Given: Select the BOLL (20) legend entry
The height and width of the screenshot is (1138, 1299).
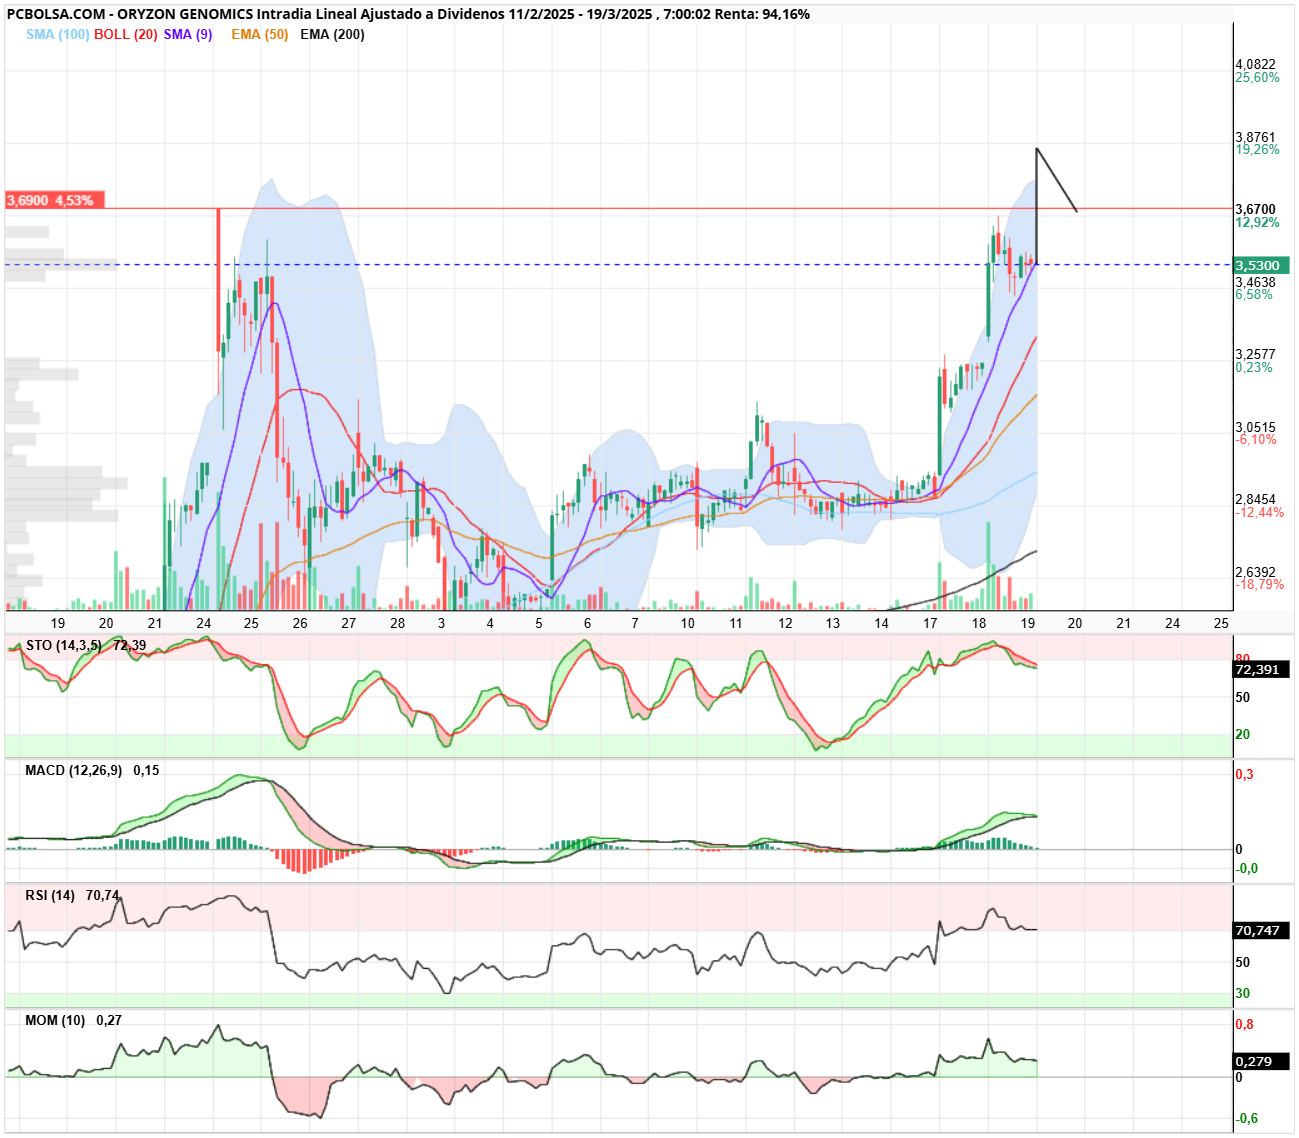Looking at the screenshot, I should (x=126, y=34).
